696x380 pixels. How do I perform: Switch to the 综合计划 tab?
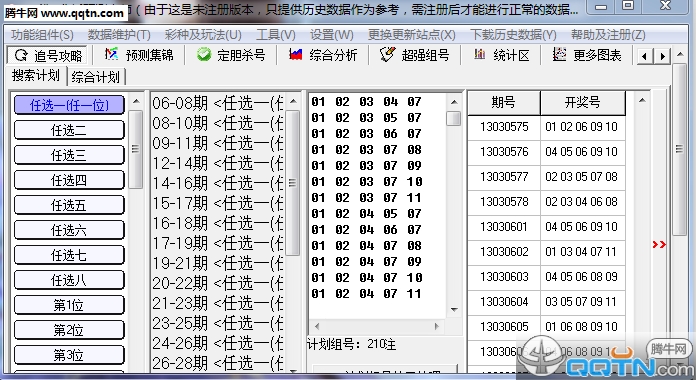95,77
